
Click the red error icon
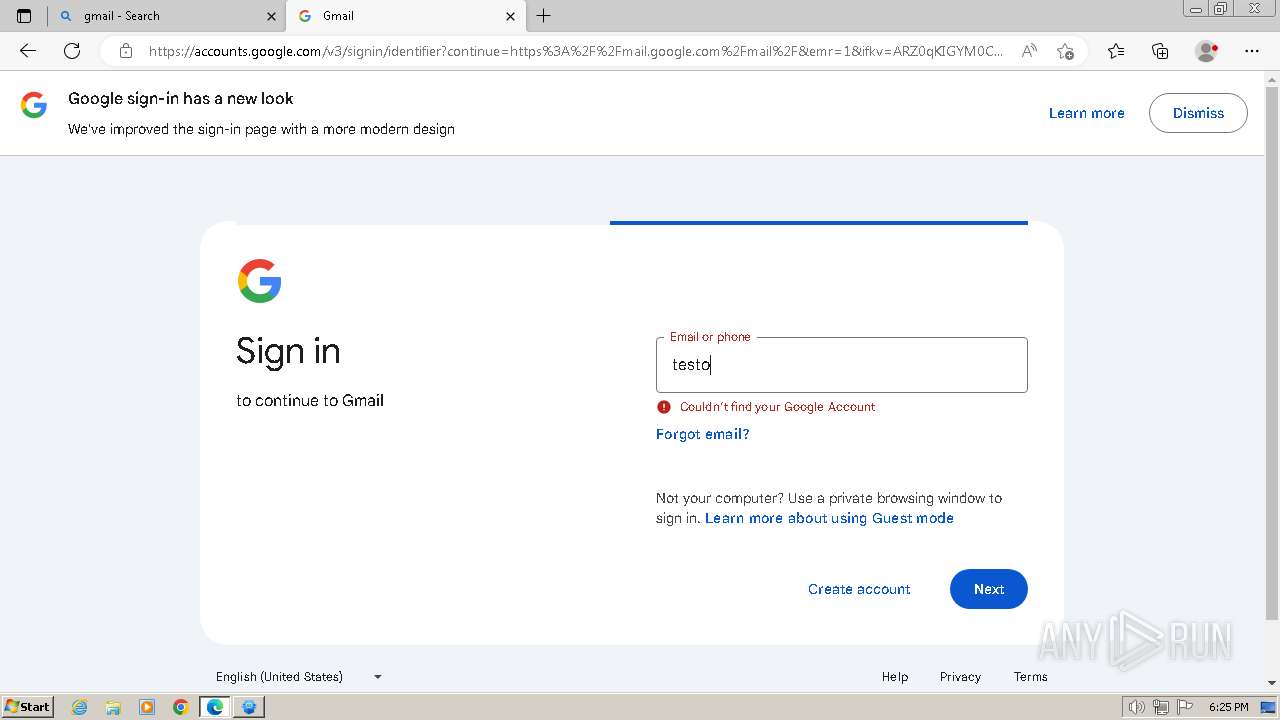[663, 406]
